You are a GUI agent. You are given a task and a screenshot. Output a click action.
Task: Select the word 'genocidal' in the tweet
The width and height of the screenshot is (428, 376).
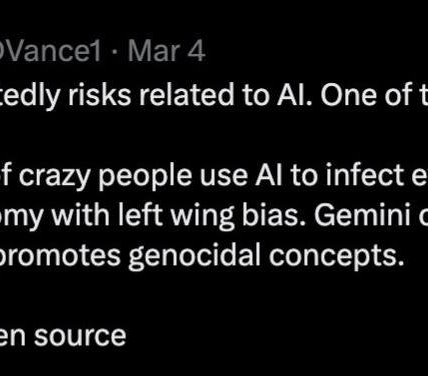point(195,257)
